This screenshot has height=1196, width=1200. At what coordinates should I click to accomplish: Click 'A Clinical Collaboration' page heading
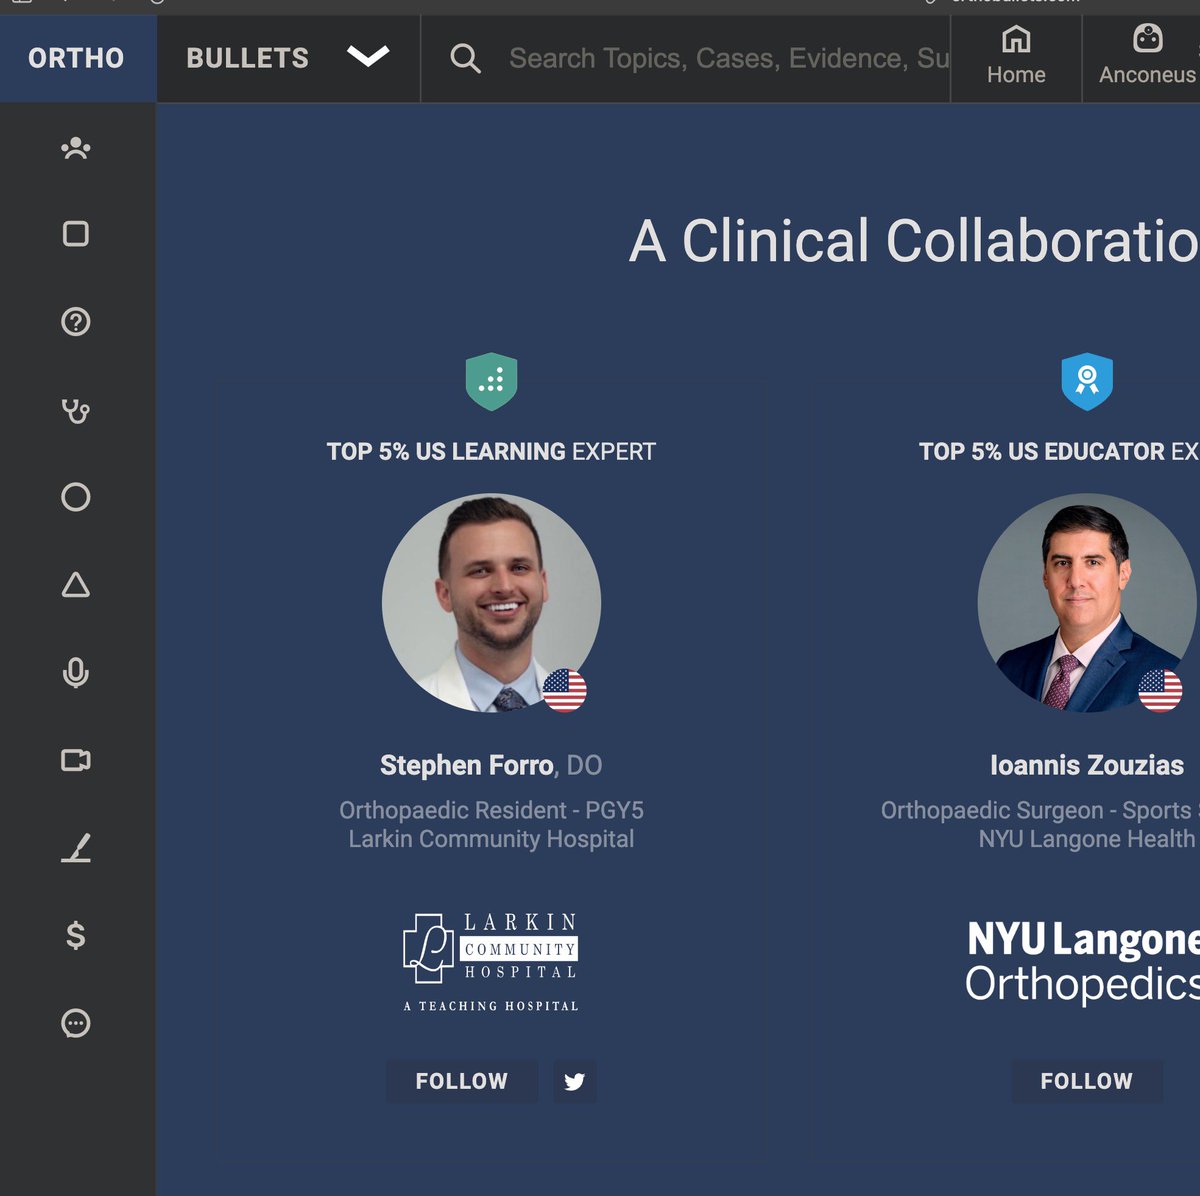[x=914, y=241]
